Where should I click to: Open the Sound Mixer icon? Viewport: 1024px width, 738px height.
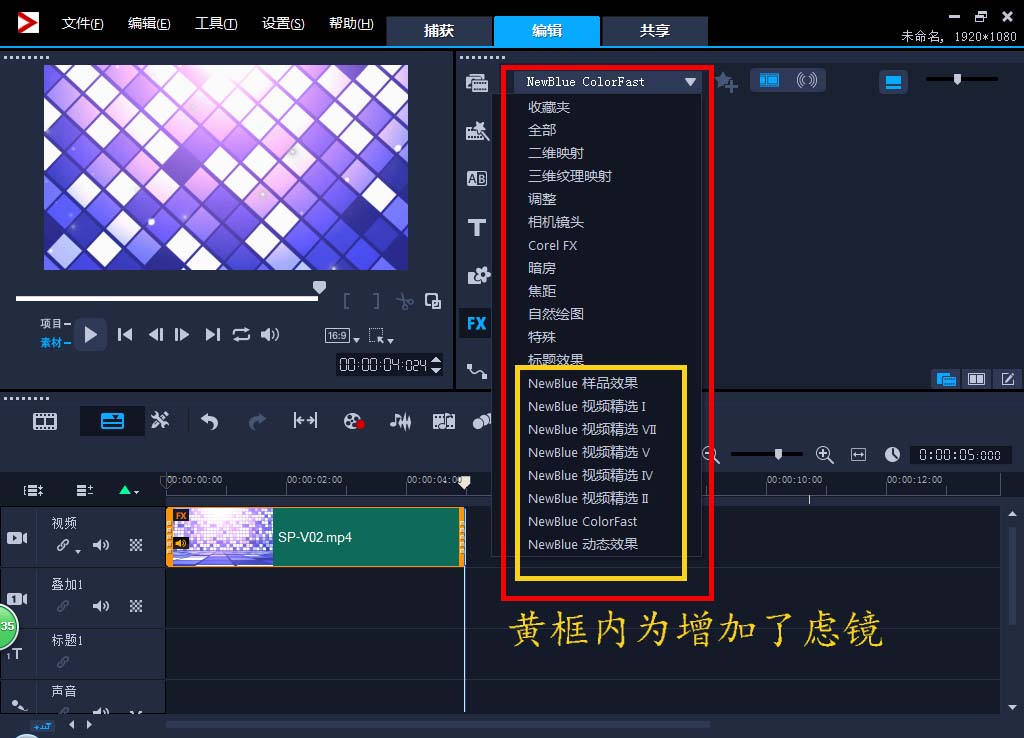click(x=400, y=421)
